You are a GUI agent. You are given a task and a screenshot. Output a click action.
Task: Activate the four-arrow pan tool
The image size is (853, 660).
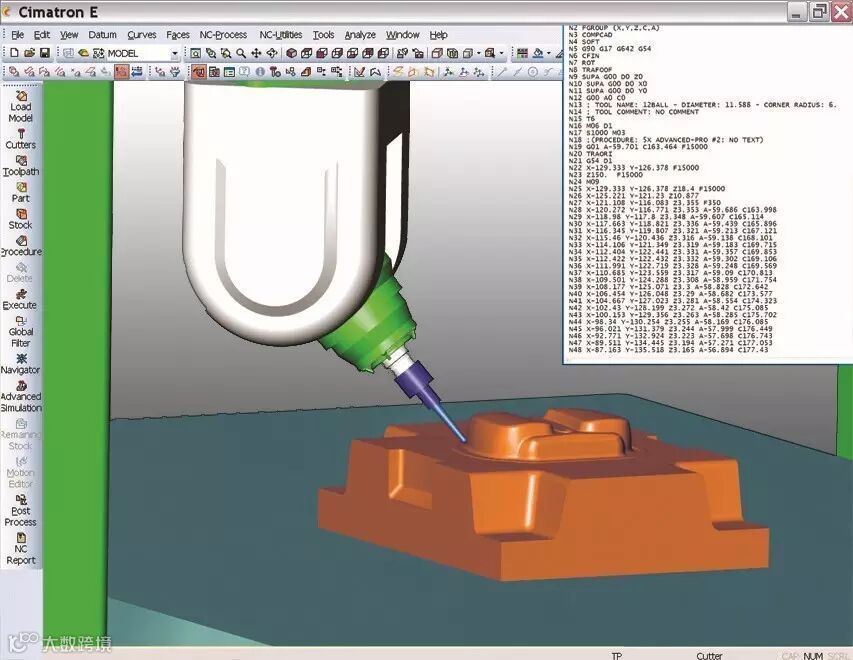tap(256, 53)
